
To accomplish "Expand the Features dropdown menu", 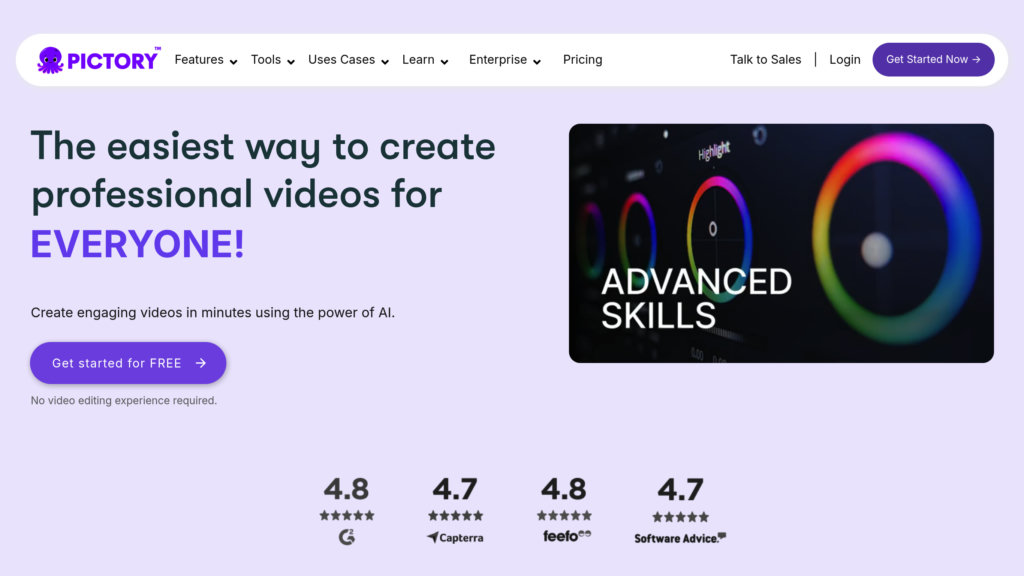I will click(x=205, y=60).
